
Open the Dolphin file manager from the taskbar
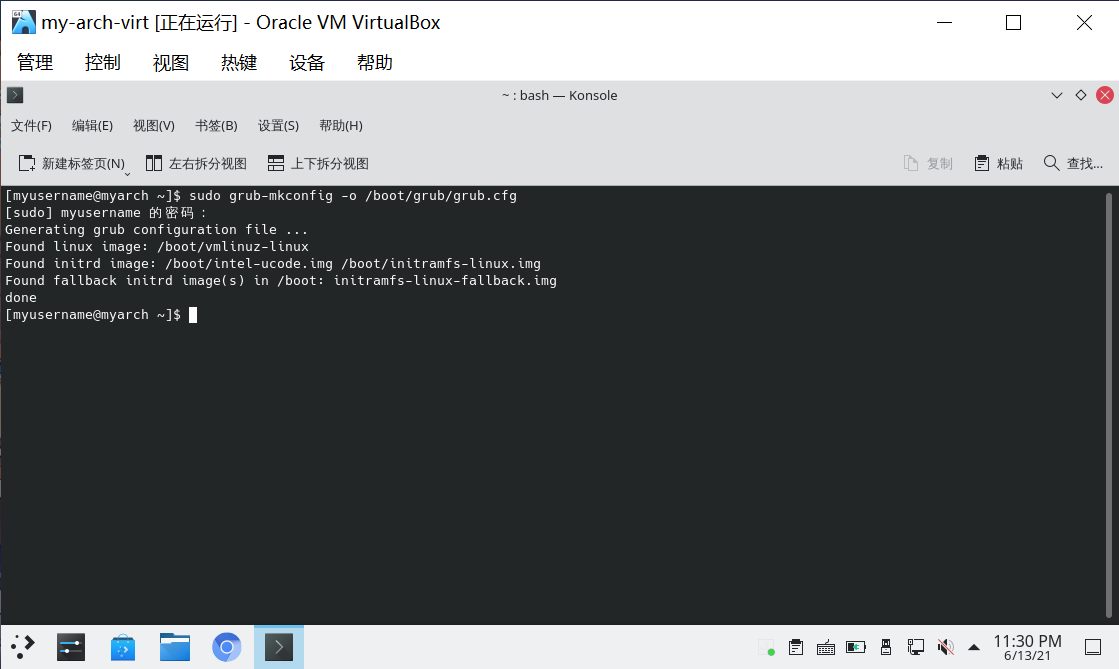(x=174, y=647)
